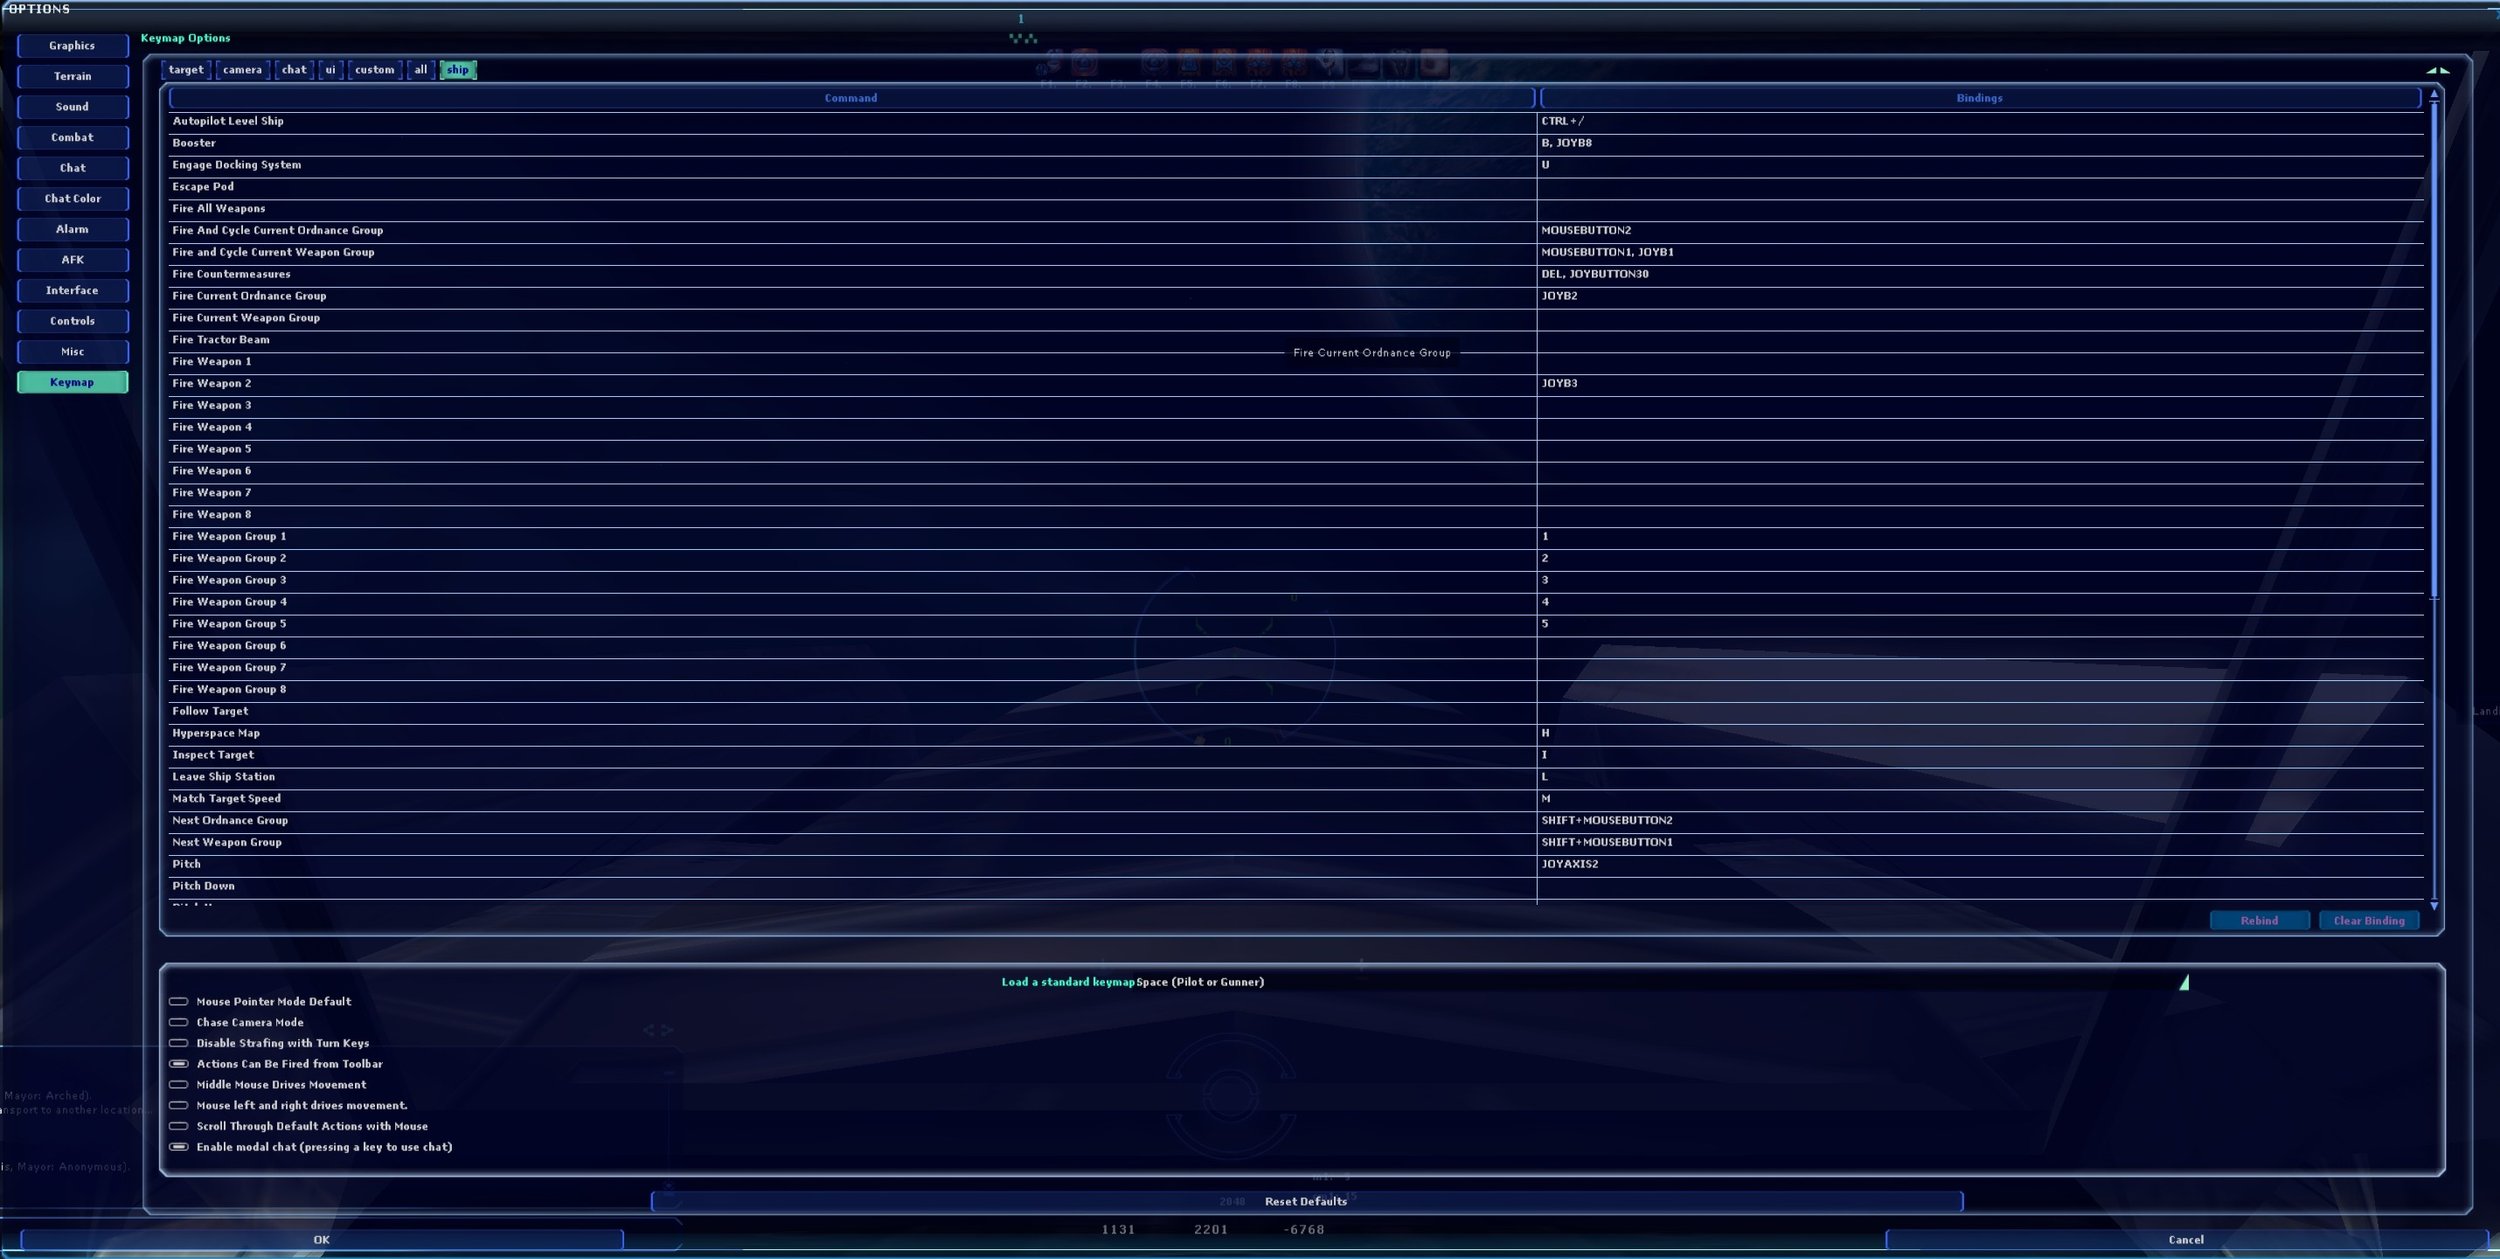
Task: Enable Chase Camera Mode option
Action: [179, 1022]
